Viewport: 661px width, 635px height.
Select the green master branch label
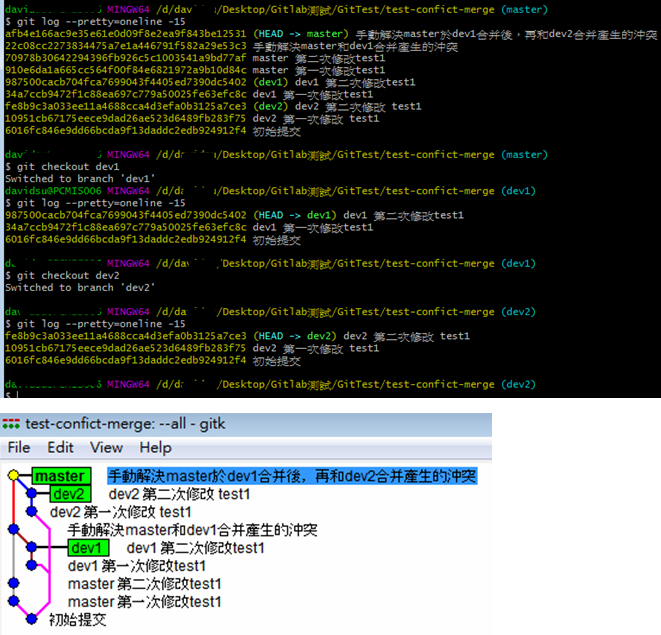[x=59, y=477]
